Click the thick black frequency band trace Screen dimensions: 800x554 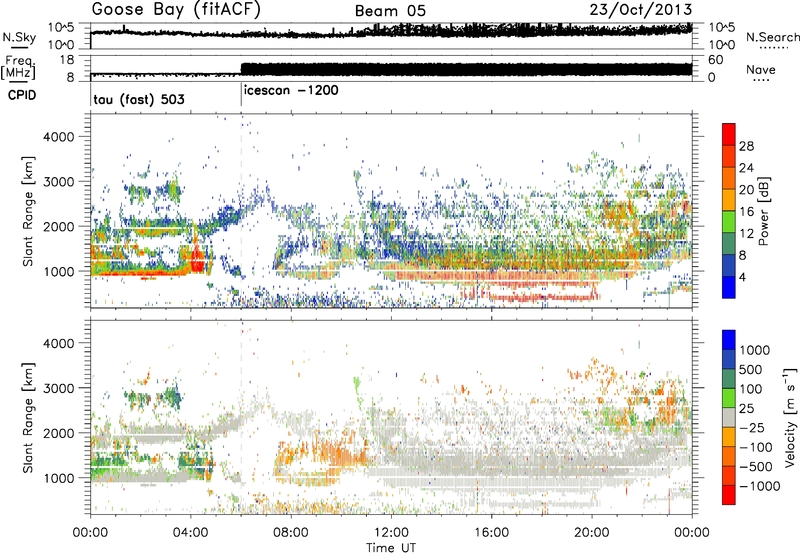coord(466,69)
